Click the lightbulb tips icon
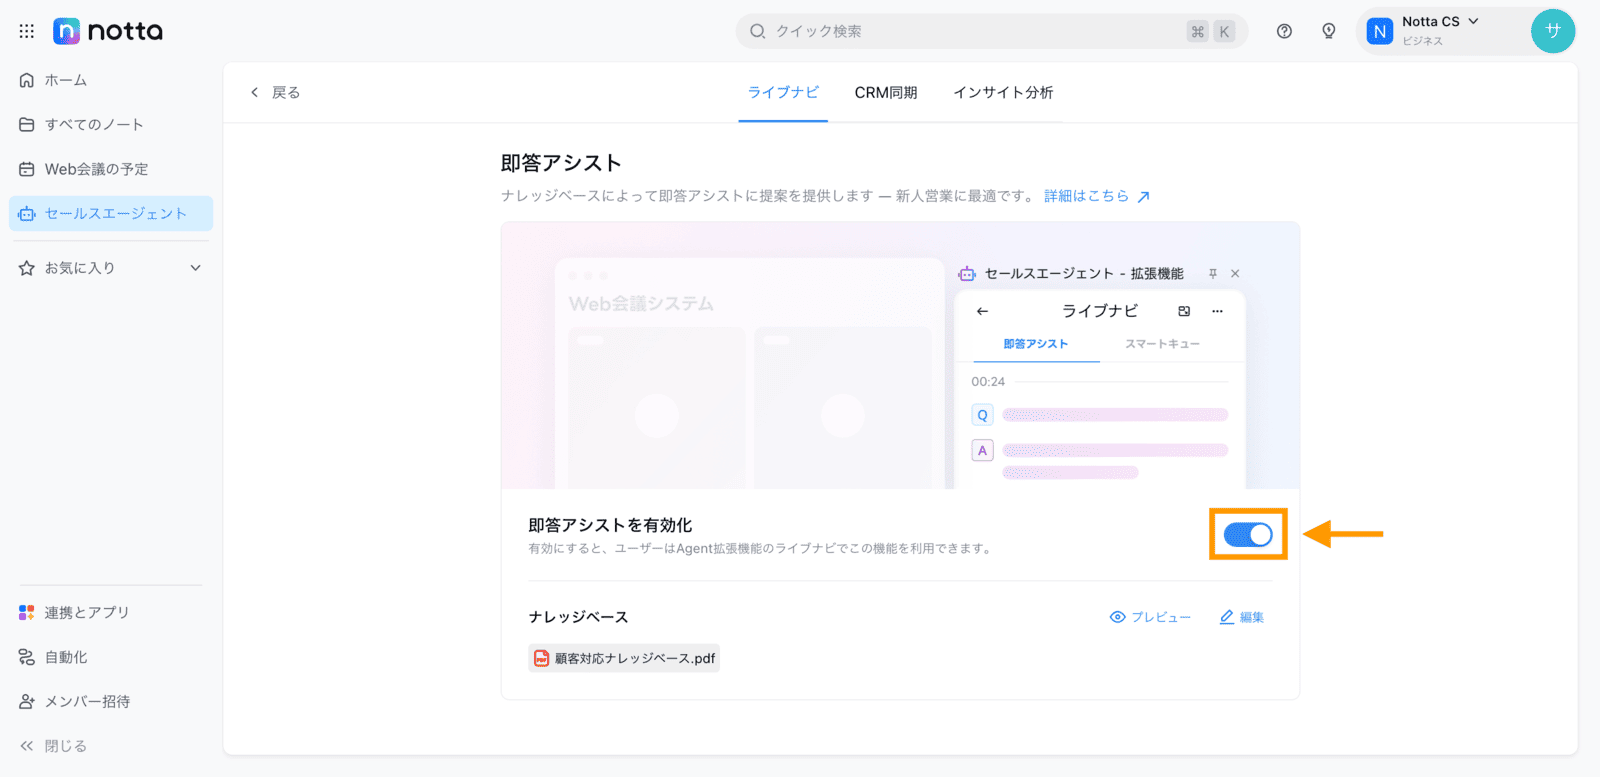1600x777 pixels. 1329,31
